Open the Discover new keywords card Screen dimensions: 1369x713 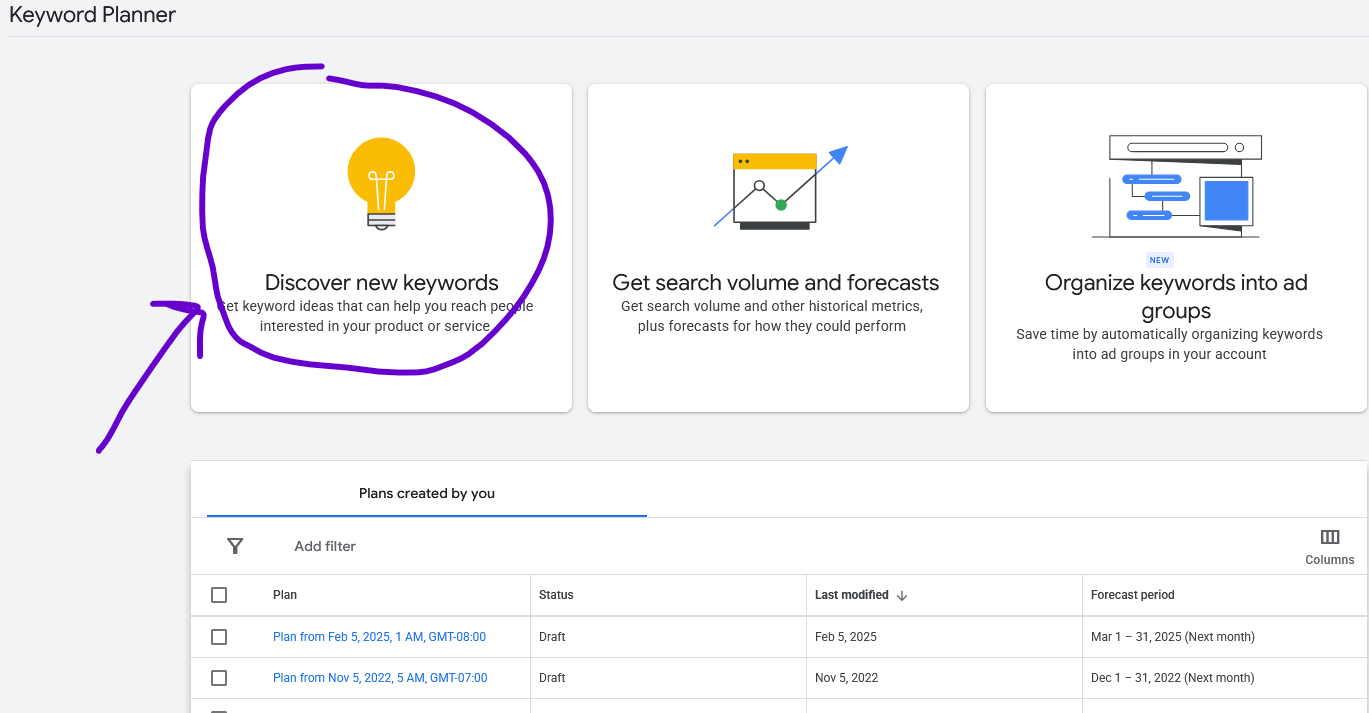381,283
